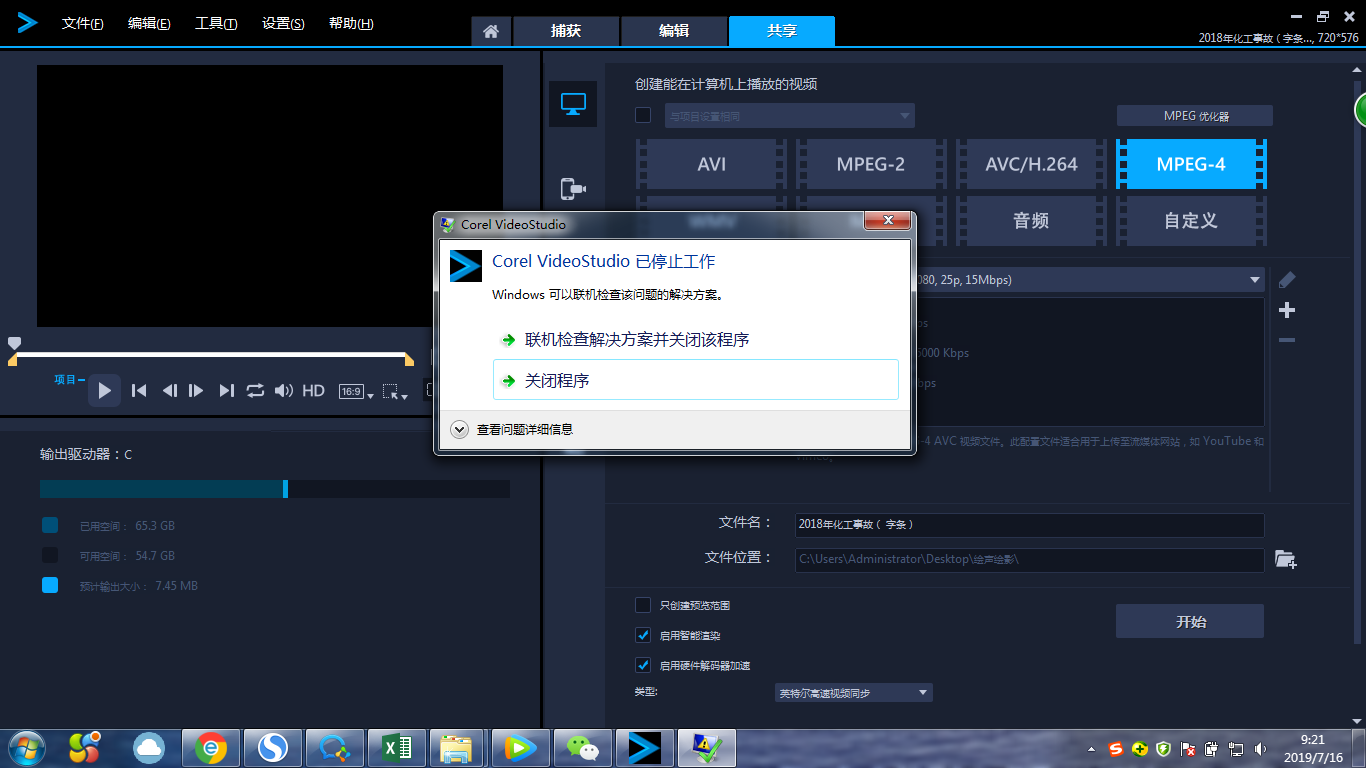Viewport: 1366px width, 768px height.
Task: Click the 预计输出大小 color swatch
Action: (x=50, y=585)
